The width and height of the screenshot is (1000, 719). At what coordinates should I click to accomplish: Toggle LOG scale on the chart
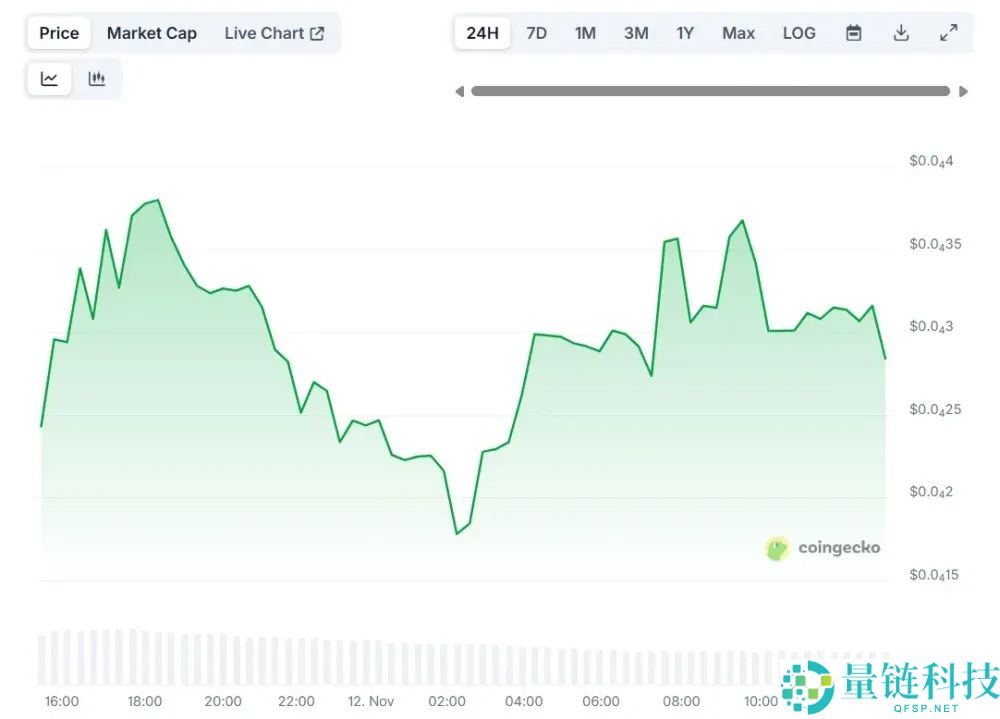[798, 33]
